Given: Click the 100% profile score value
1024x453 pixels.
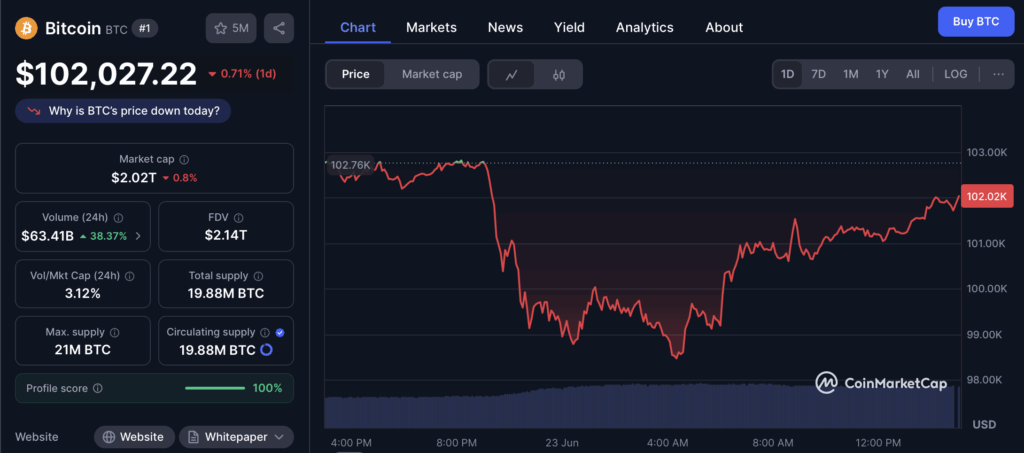Looking at the screenshot, I should point(268,388).
